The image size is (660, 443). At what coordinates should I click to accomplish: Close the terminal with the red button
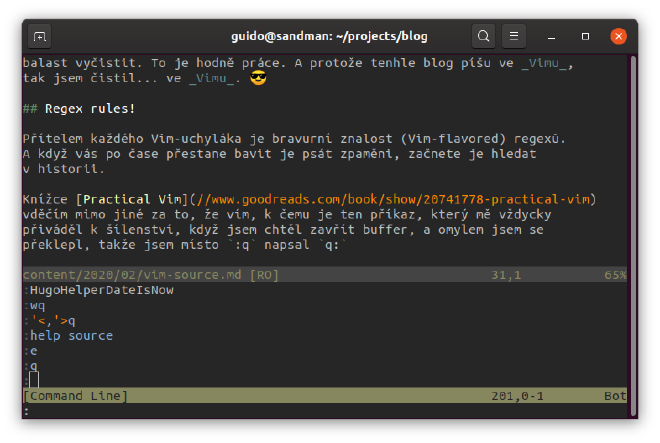[618, 37]
